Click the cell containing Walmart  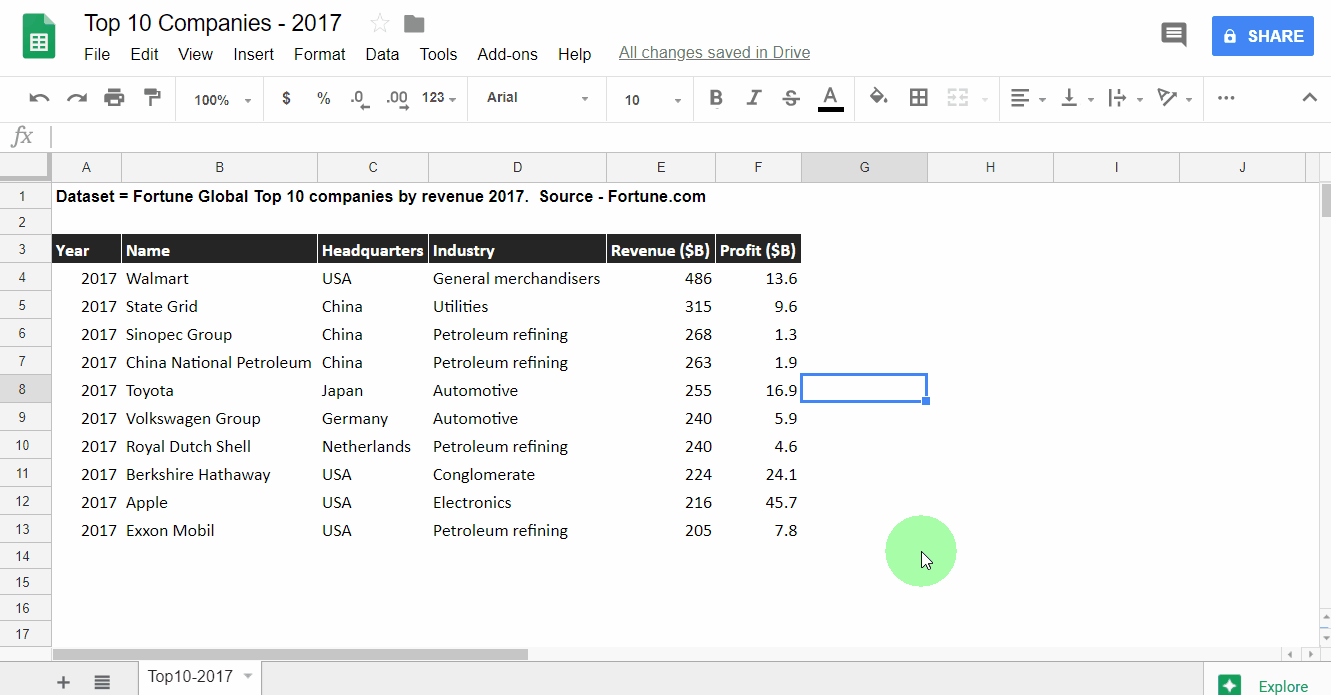click(x=219, y=278)
